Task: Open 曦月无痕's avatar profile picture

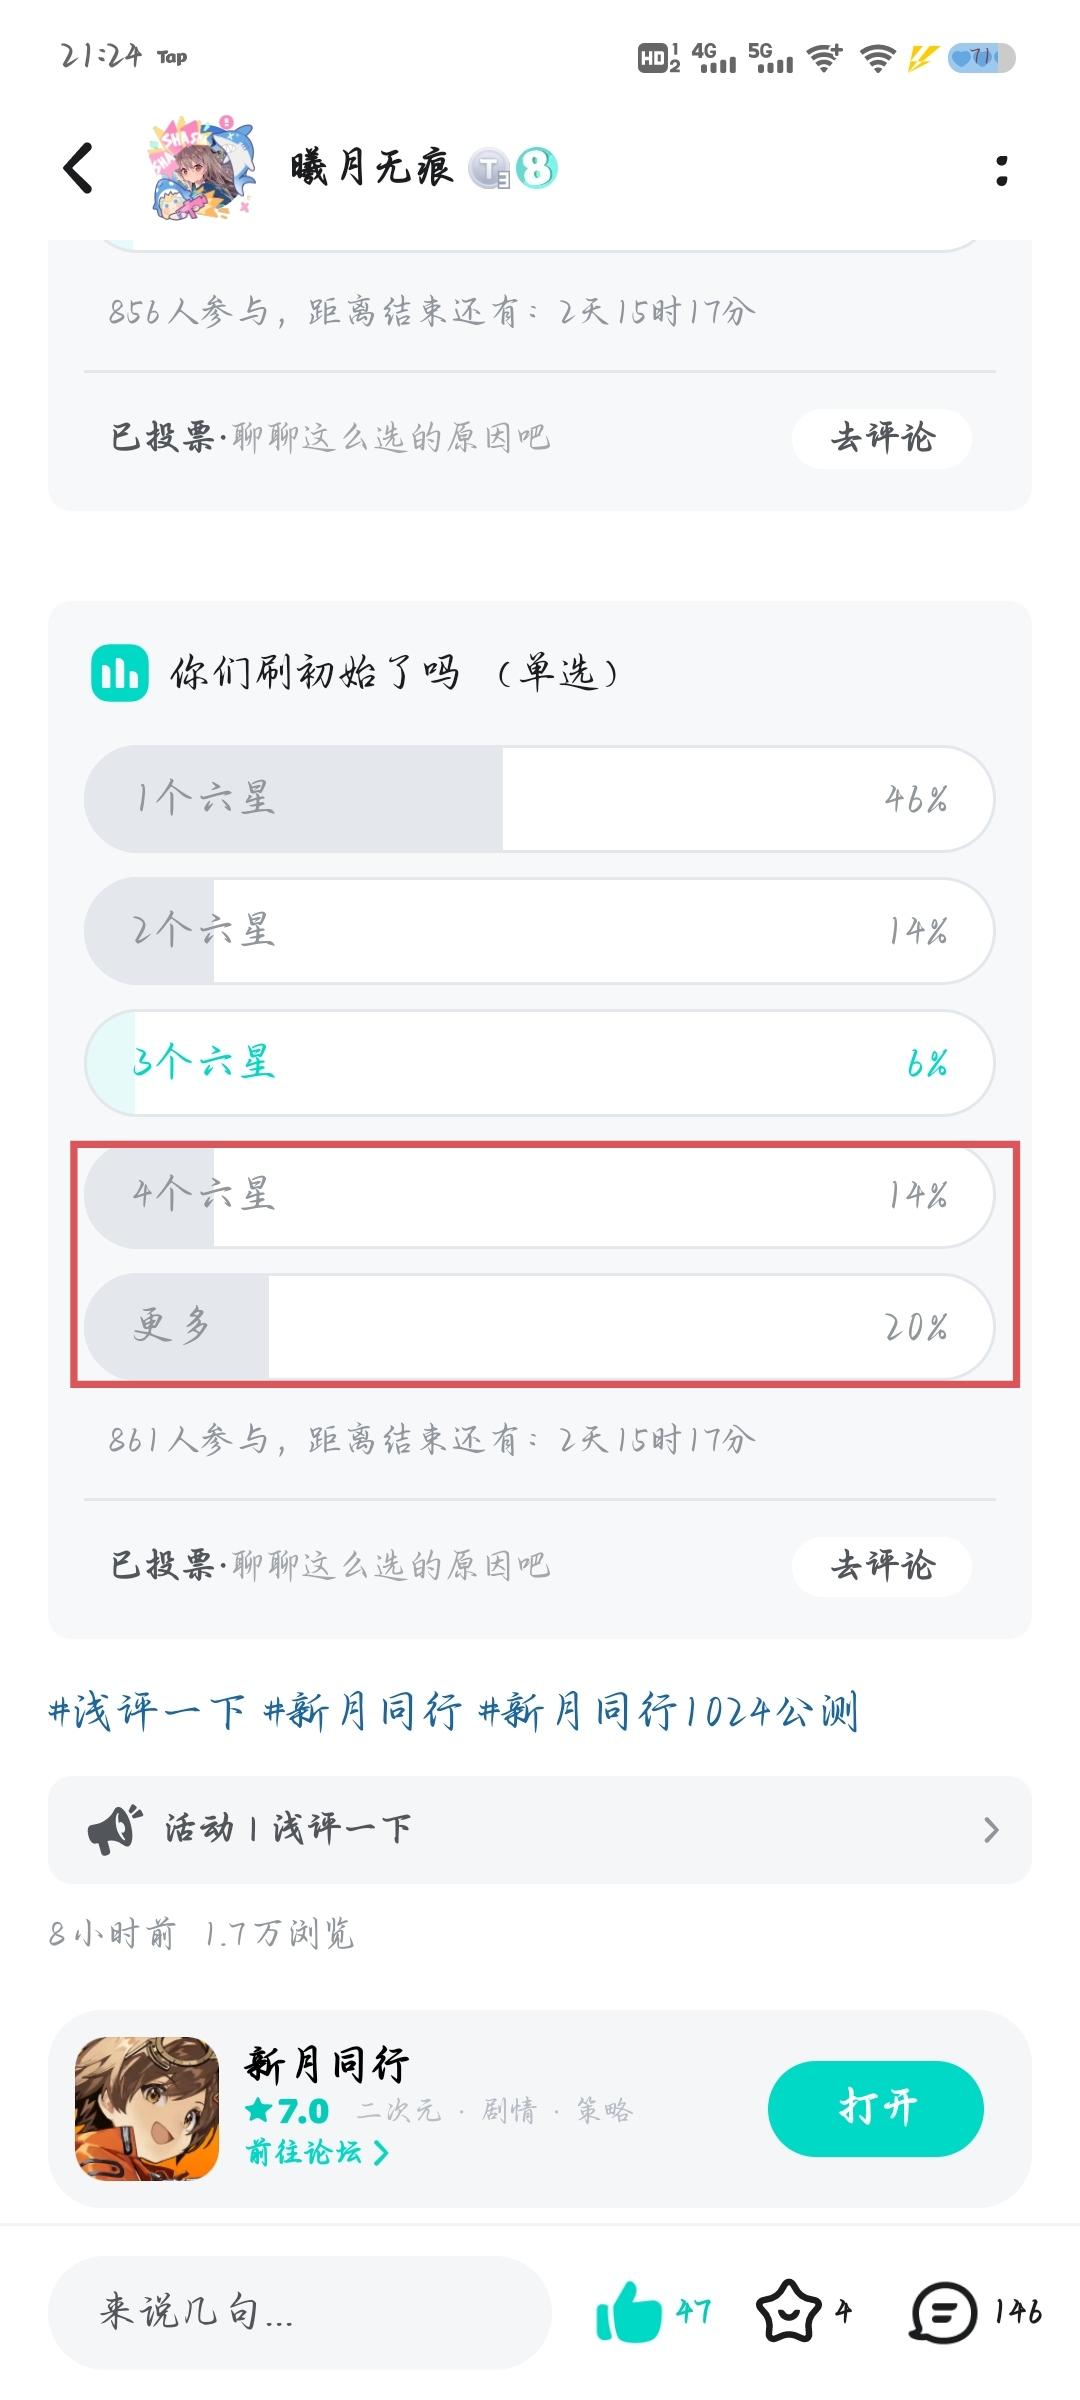Action: click(x=201, y=169)
